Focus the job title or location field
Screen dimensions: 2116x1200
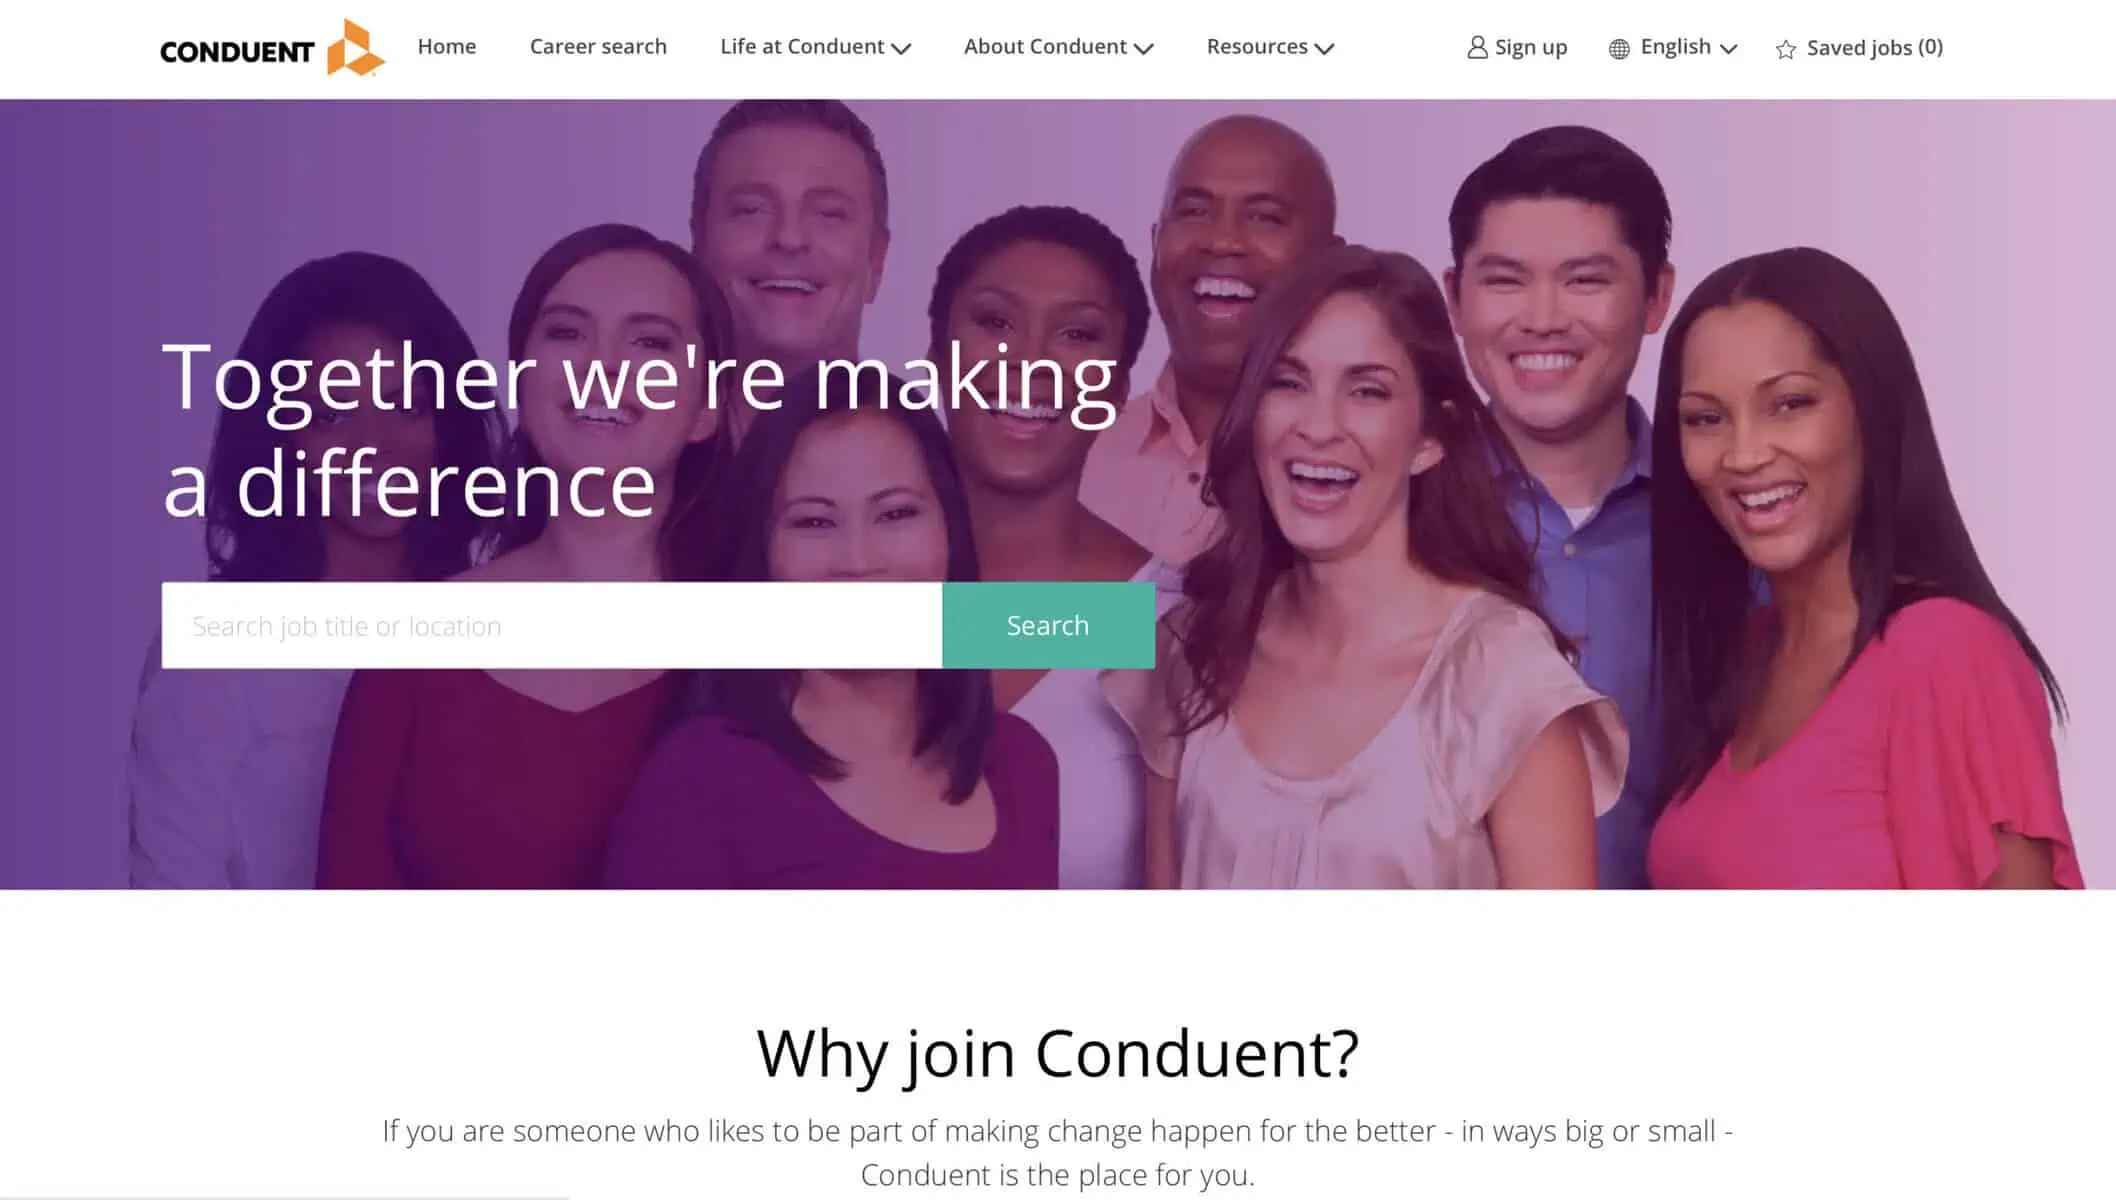552,625
